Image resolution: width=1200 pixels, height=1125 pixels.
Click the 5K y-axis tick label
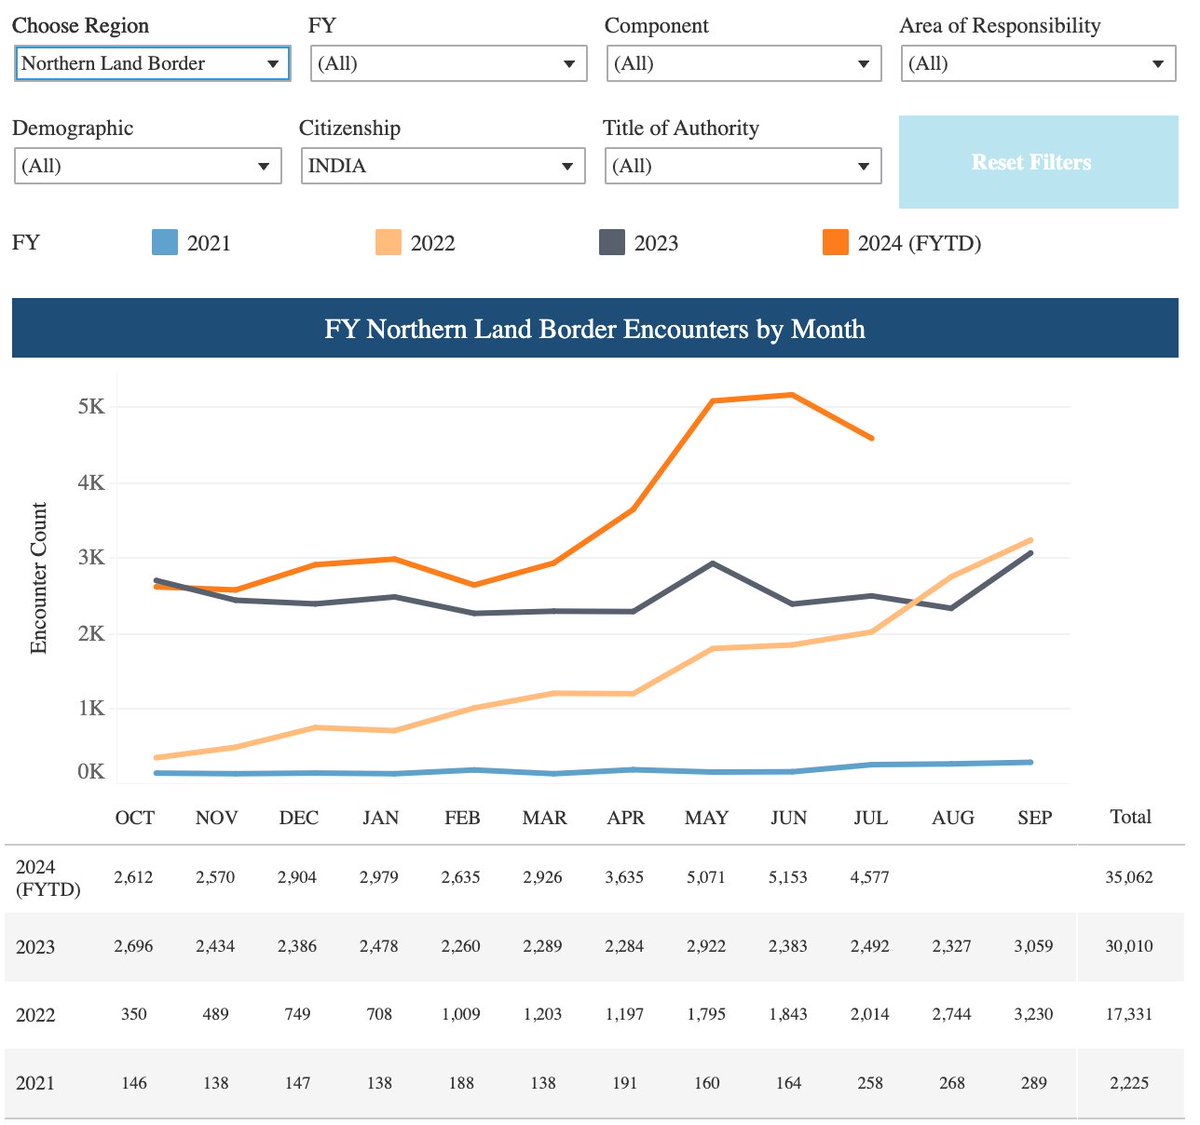point(90,407)
